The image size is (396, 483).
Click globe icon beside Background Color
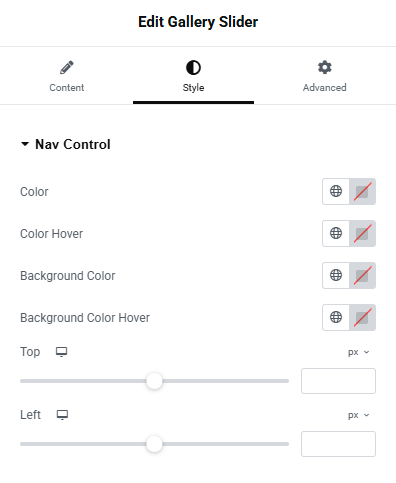[336, 275]
